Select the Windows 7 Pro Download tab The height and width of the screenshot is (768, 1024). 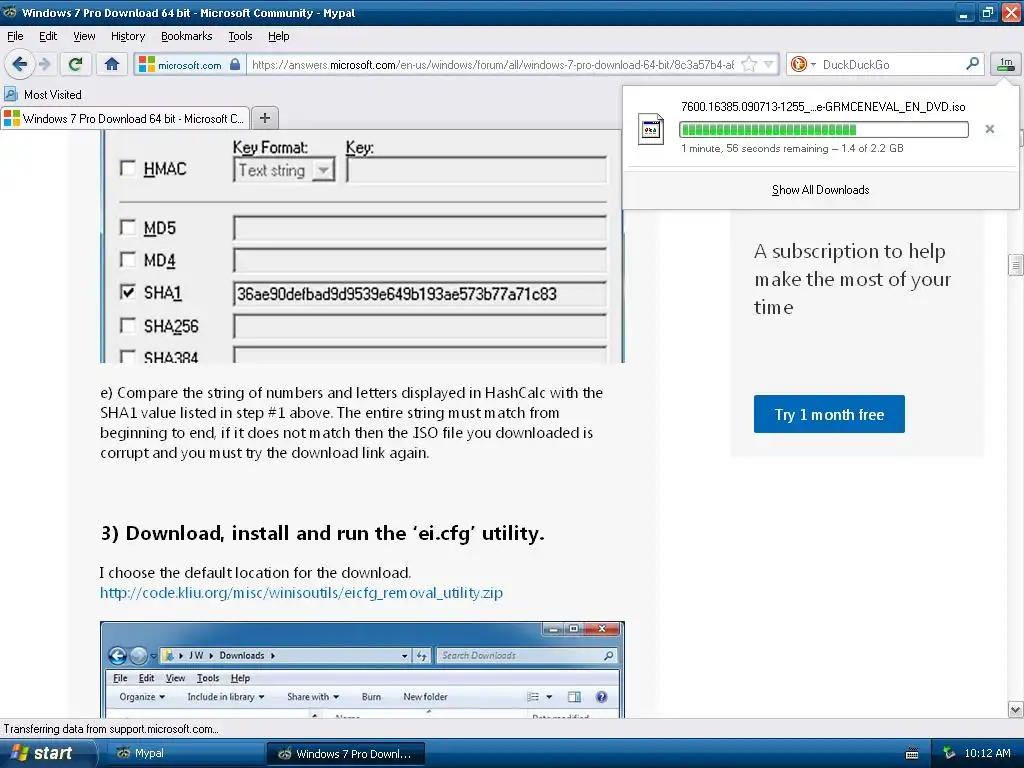point(125,118)
